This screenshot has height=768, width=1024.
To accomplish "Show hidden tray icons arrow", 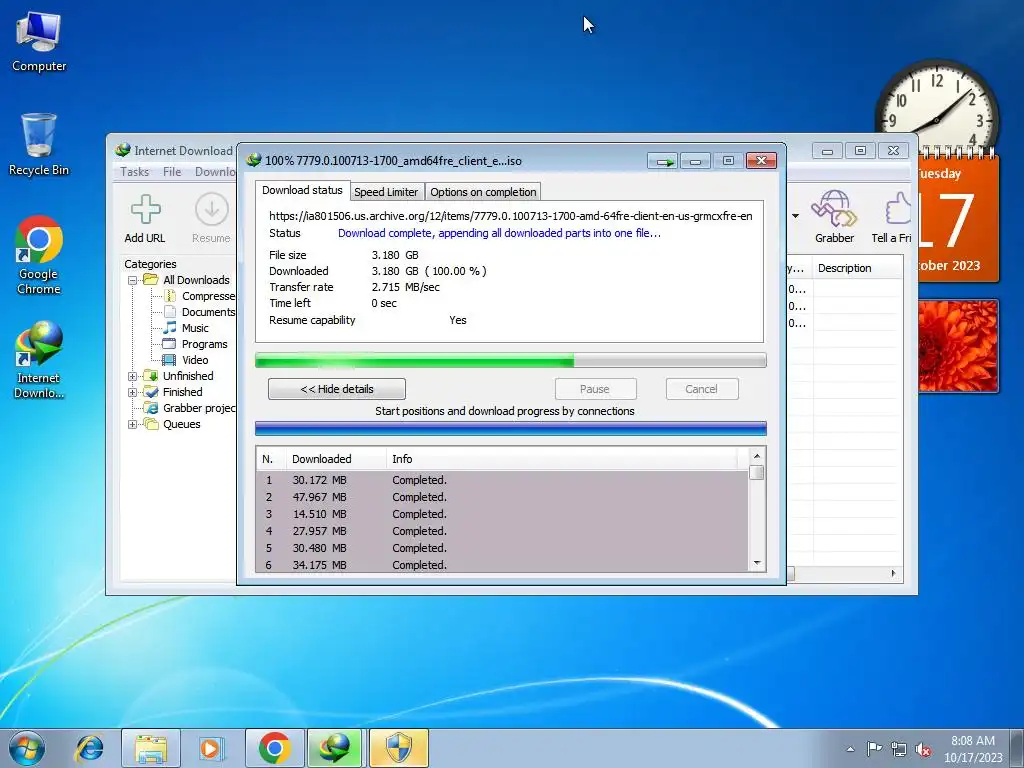I will 850,750.
